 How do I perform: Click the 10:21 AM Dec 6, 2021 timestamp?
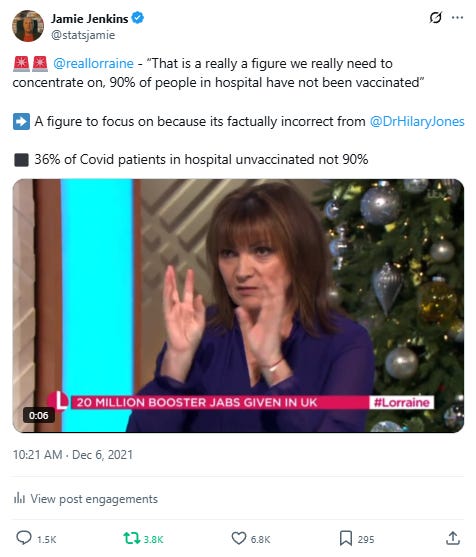click(73, 455)
